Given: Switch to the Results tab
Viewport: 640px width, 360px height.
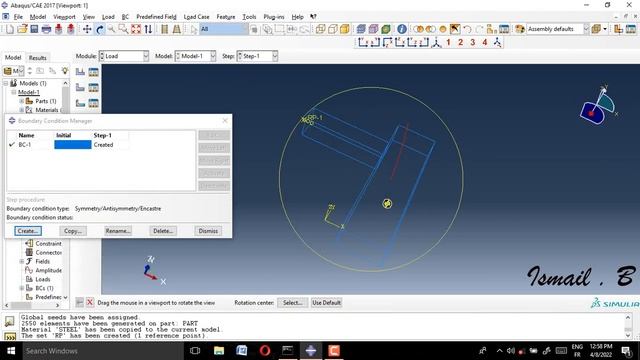Looking at the screenshot, I should (38, 58).
